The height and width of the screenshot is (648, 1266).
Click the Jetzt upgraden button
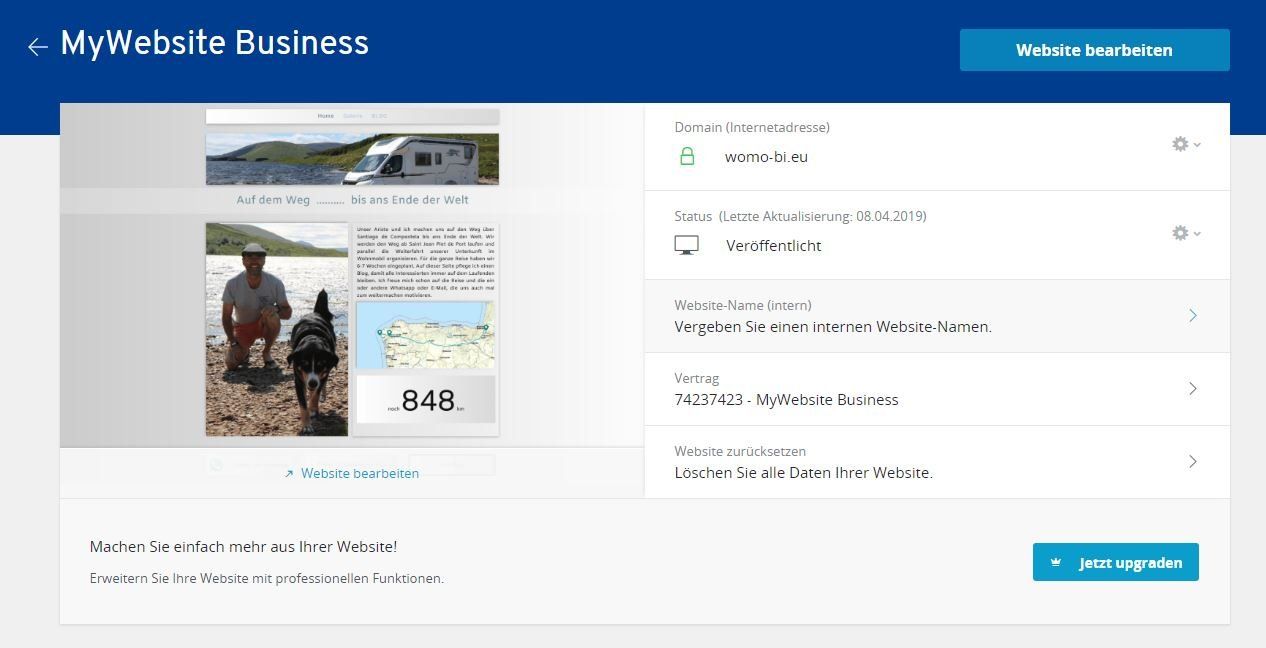1116,562
